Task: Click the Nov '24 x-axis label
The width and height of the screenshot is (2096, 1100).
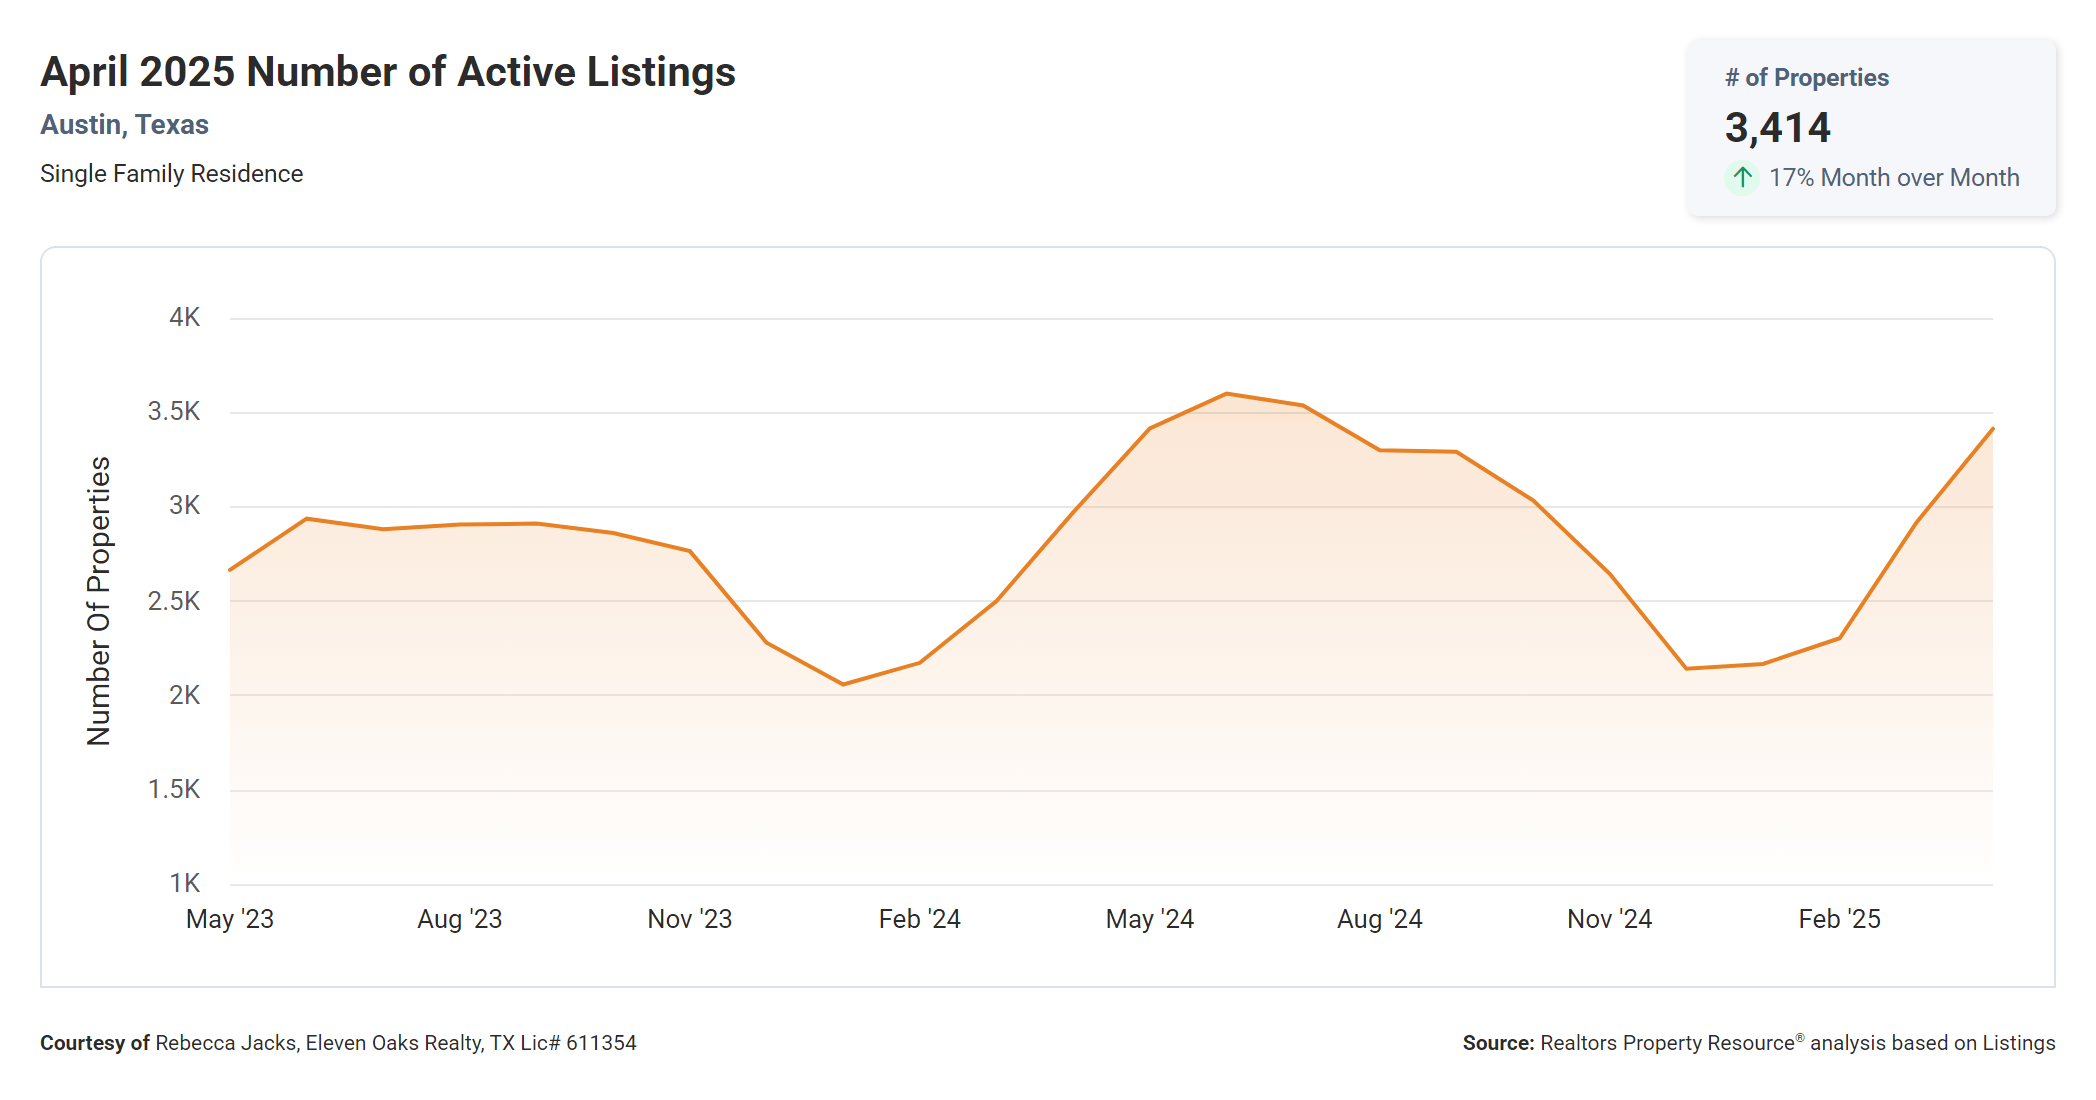Action: [1609, 919]
